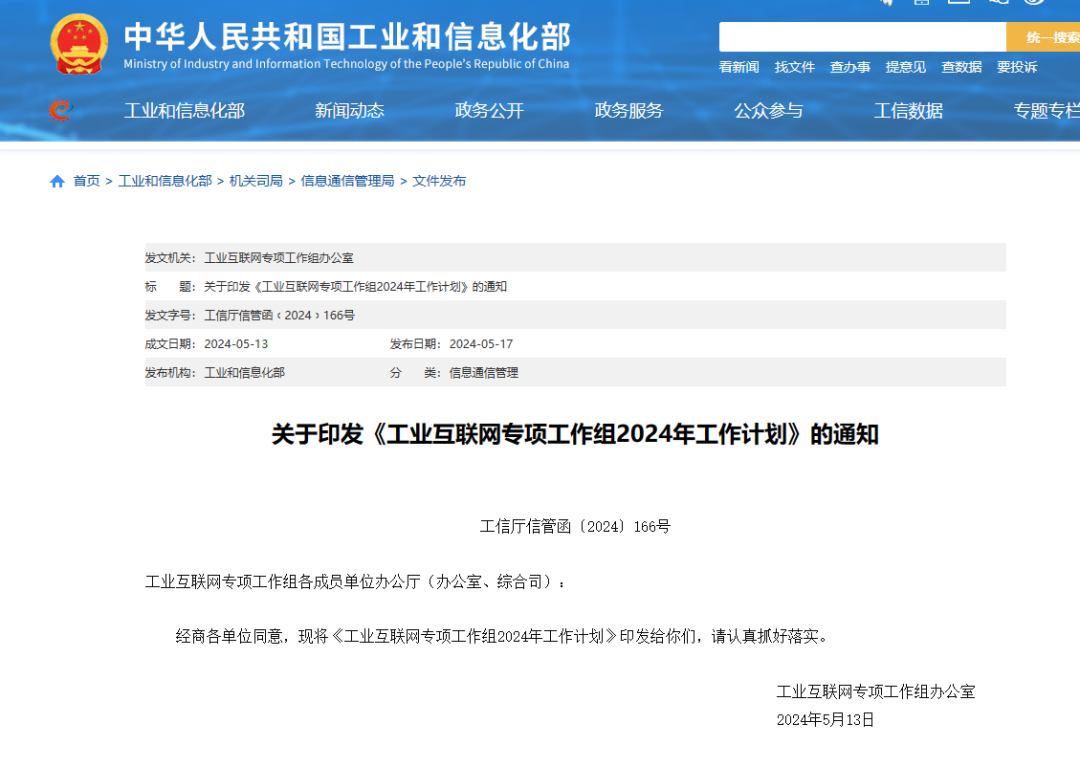Open the 找文件 quick link
Viewport: 1080px width, 767px height.
tap(795, 67)
